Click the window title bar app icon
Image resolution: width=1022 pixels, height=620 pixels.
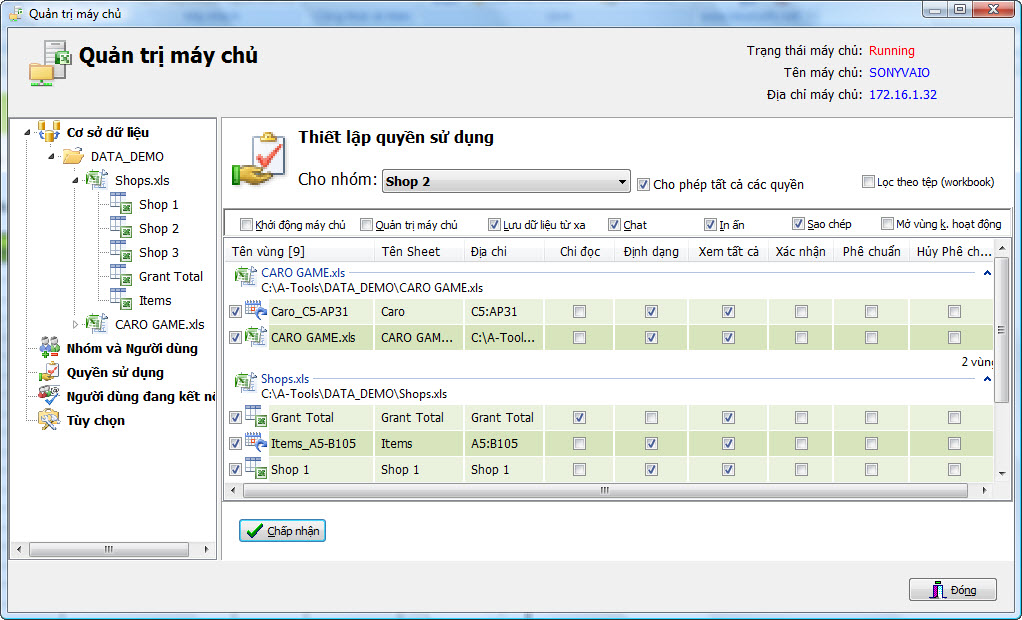[16, 13]
